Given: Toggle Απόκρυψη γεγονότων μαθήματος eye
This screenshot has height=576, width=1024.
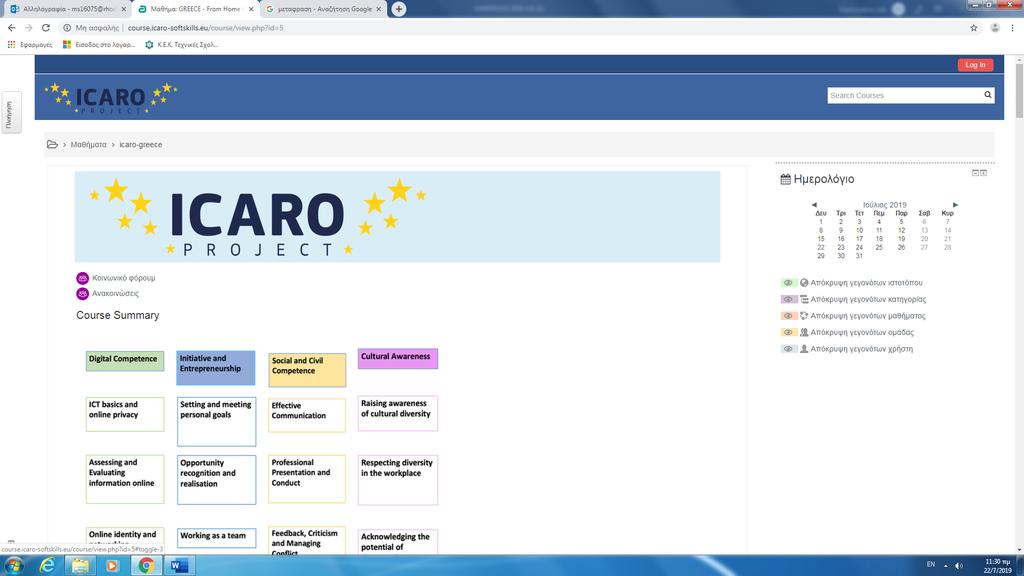Looking at the screenshot, I should tap(788, 315).
